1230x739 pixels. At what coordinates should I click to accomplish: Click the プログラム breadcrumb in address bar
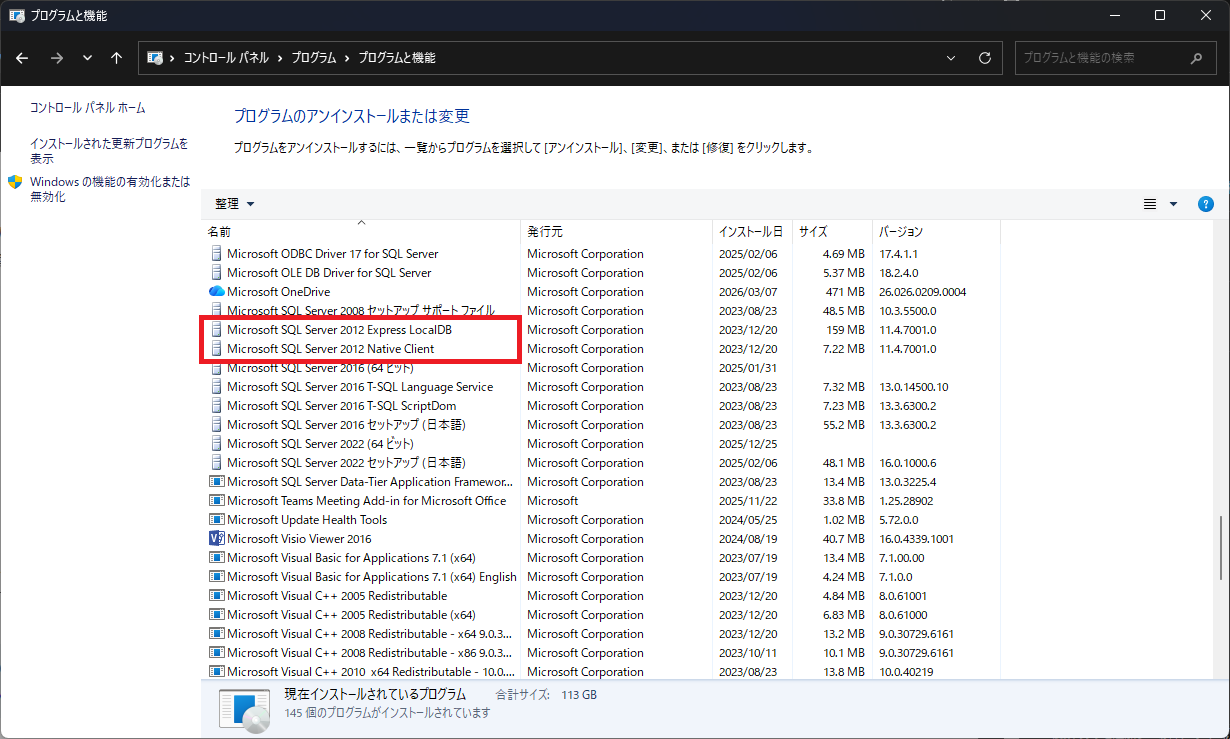coord(314,58)
